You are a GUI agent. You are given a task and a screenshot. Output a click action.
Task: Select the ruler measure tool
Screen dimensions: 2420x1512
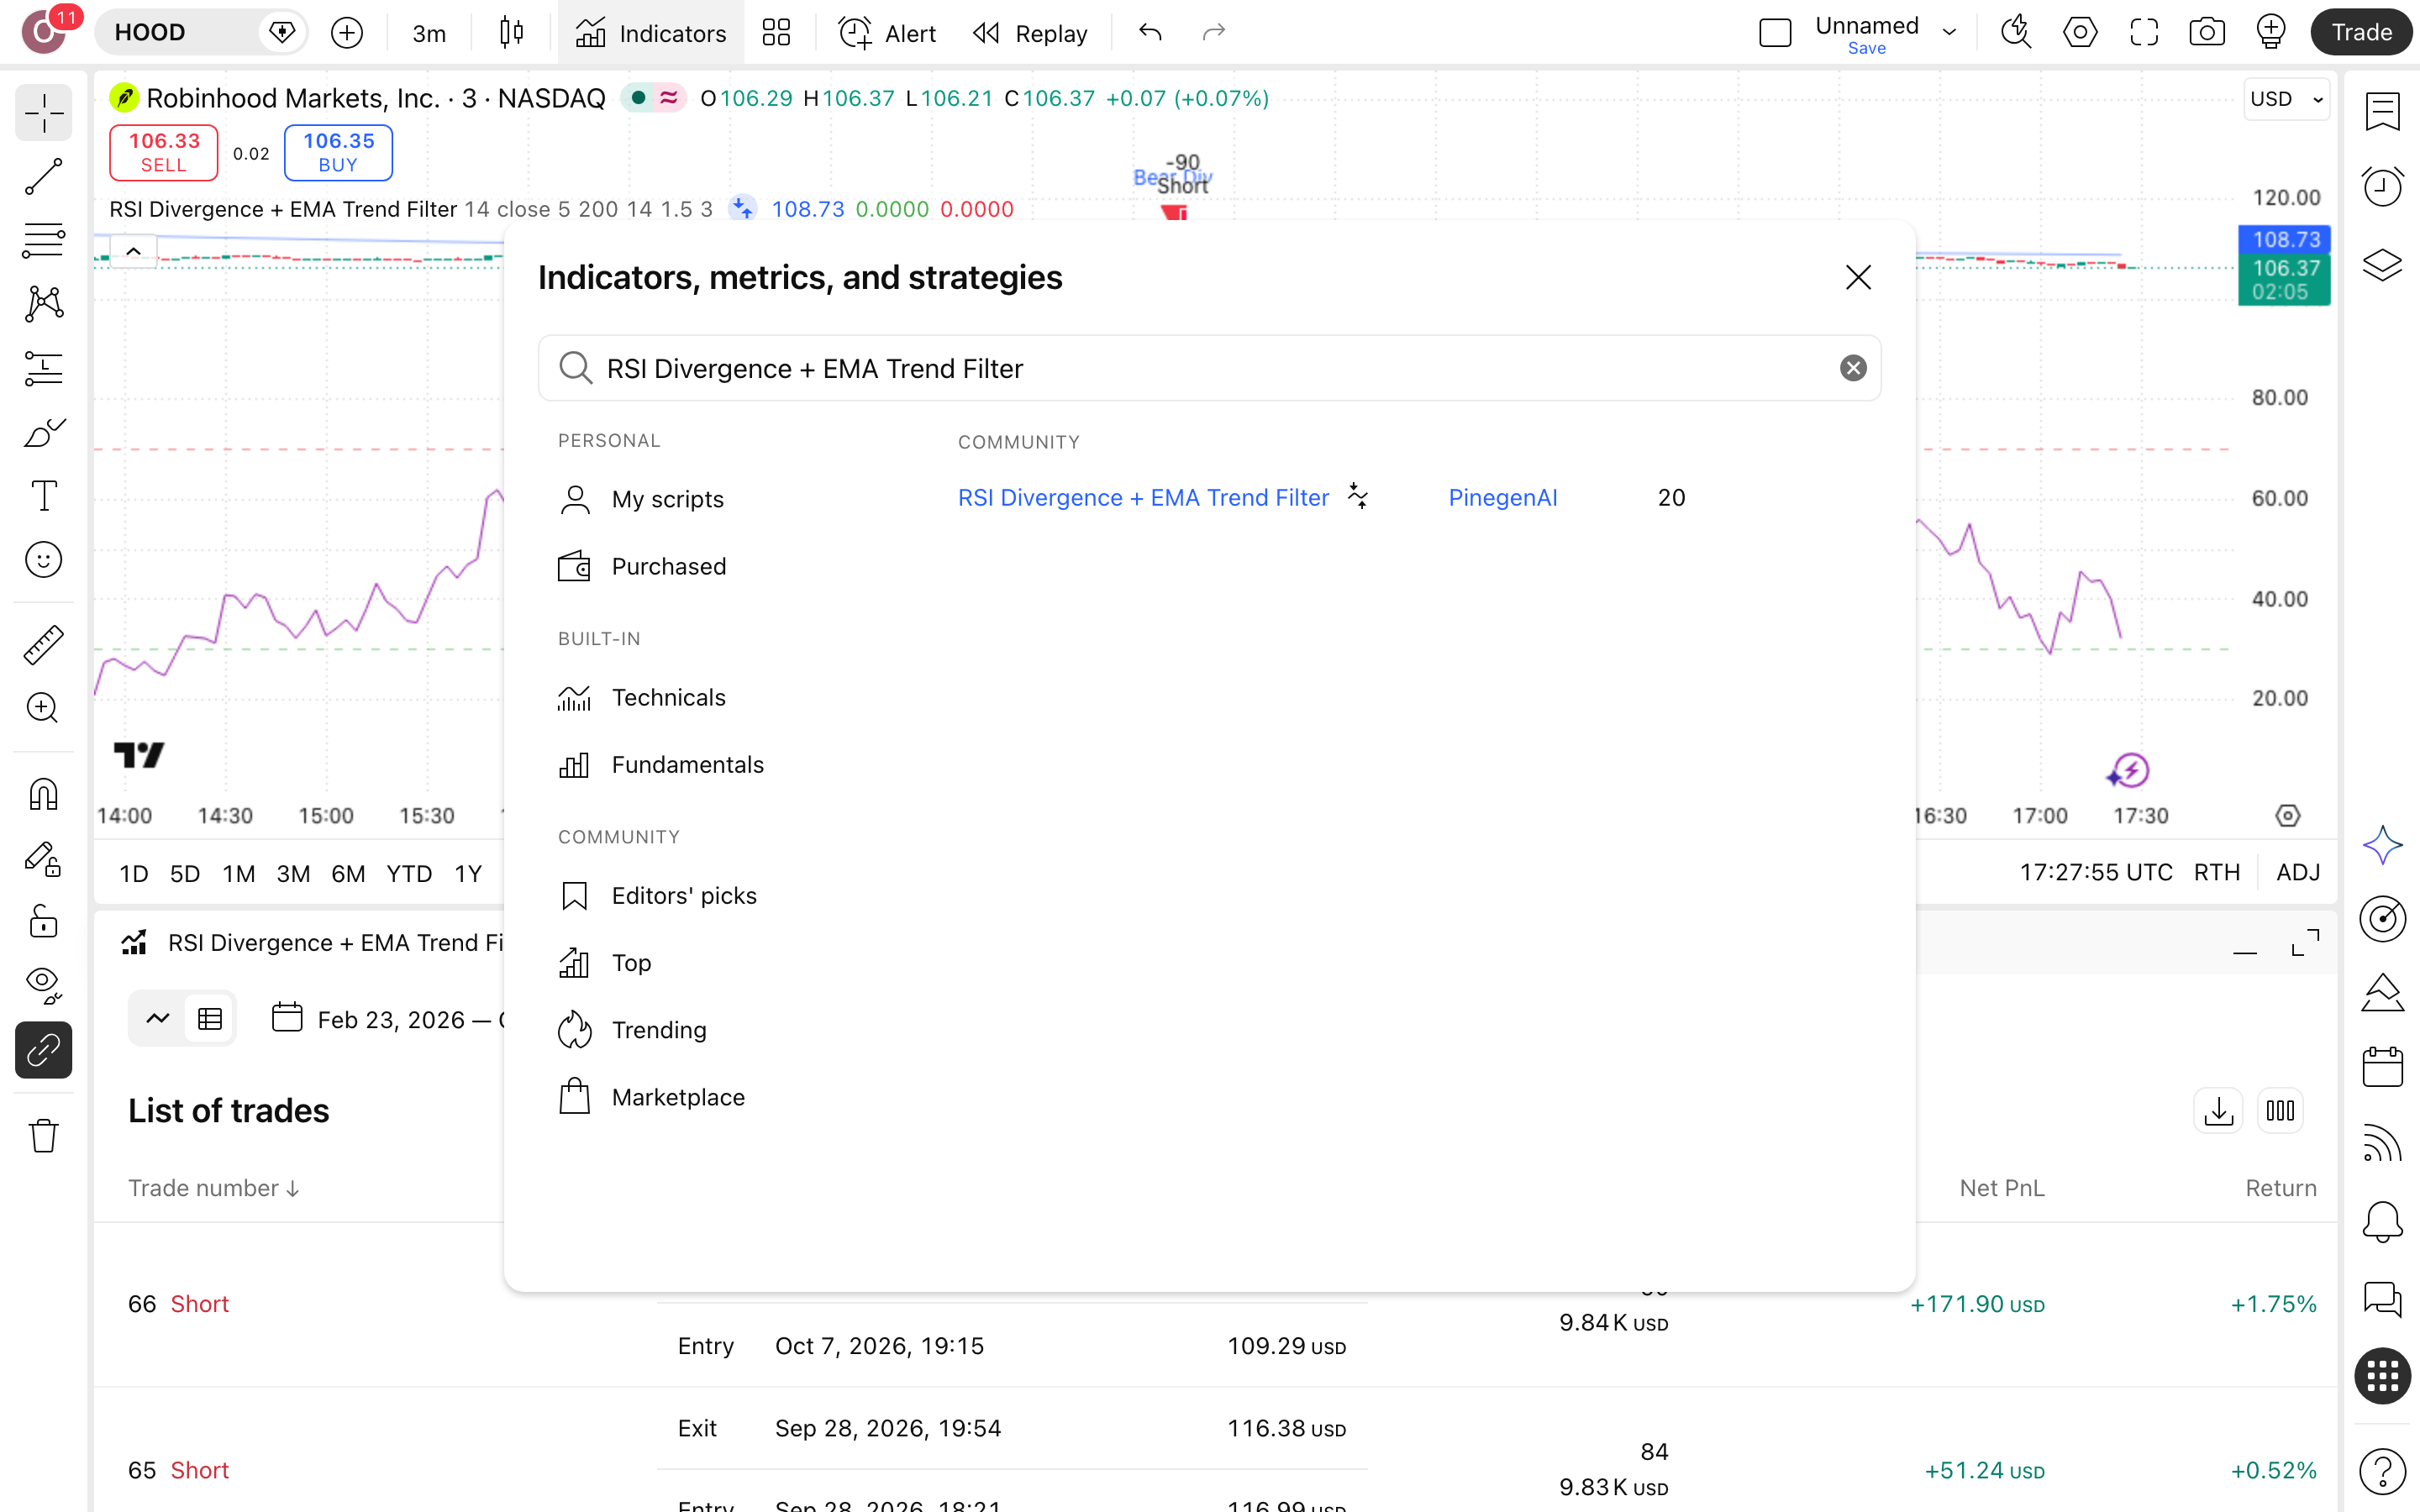click(43, 645)
